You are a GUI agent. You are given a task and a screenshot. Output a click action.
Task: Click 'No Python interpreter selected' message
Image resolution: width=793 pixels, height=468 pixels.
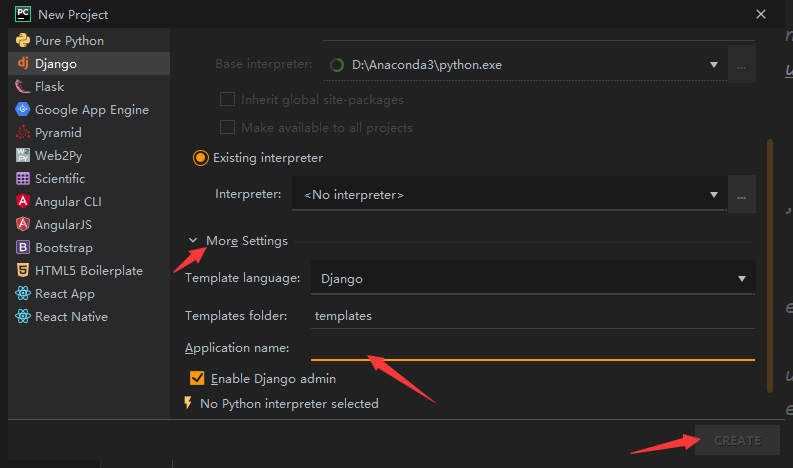(x=289, y=403)
